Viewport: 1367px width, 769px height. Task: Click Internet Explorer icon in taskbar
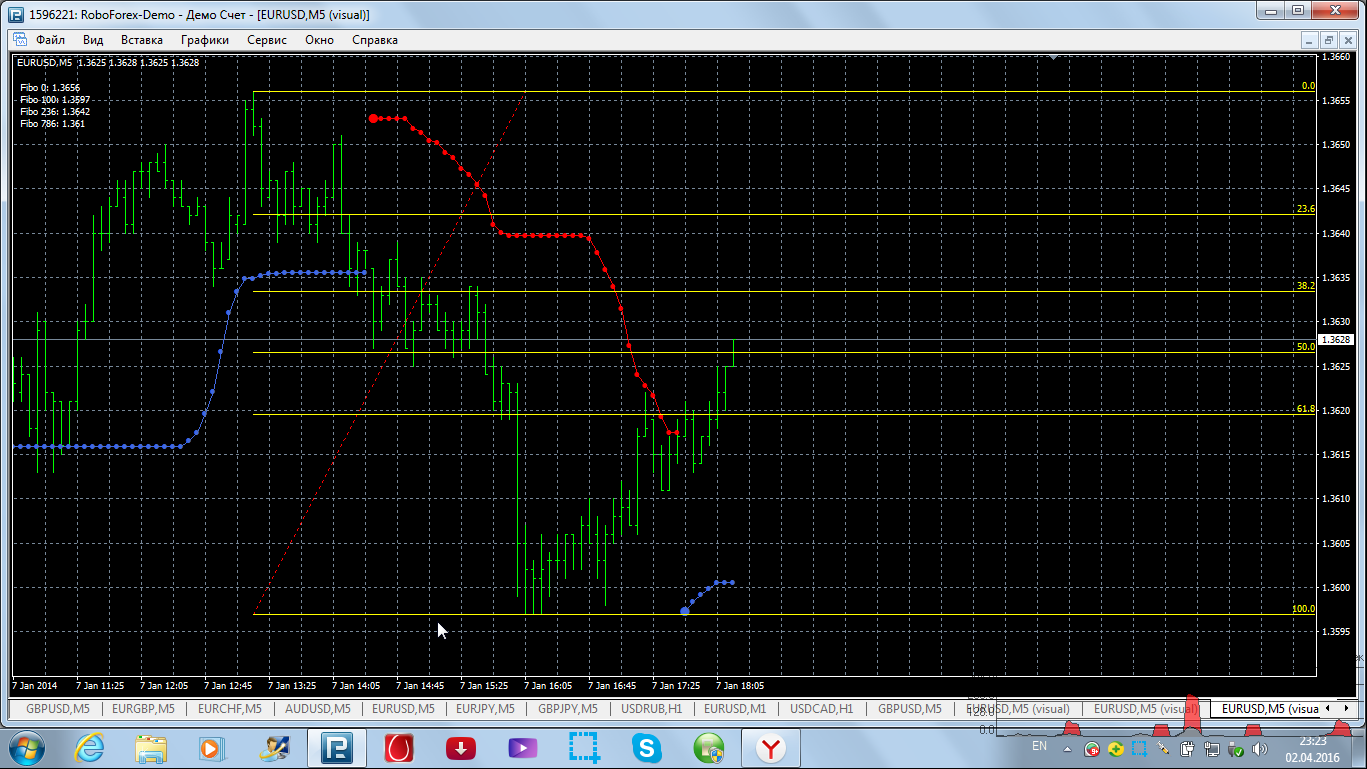coord(90,747)
